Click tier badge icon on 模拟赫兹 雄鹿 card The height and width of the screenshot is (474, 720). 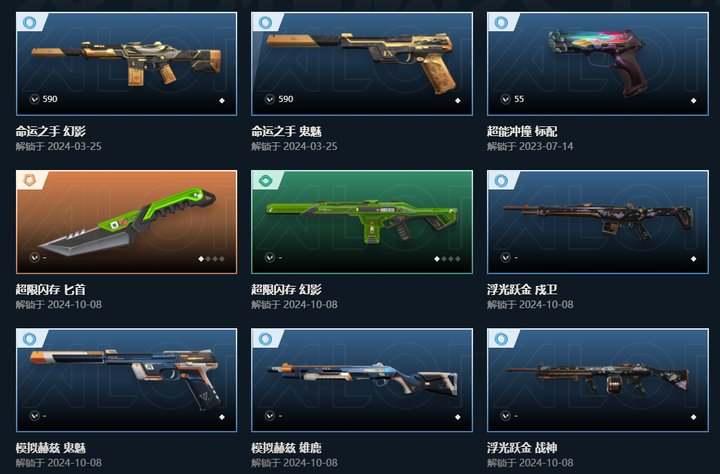pyautogui.click(x=265, y=339)
